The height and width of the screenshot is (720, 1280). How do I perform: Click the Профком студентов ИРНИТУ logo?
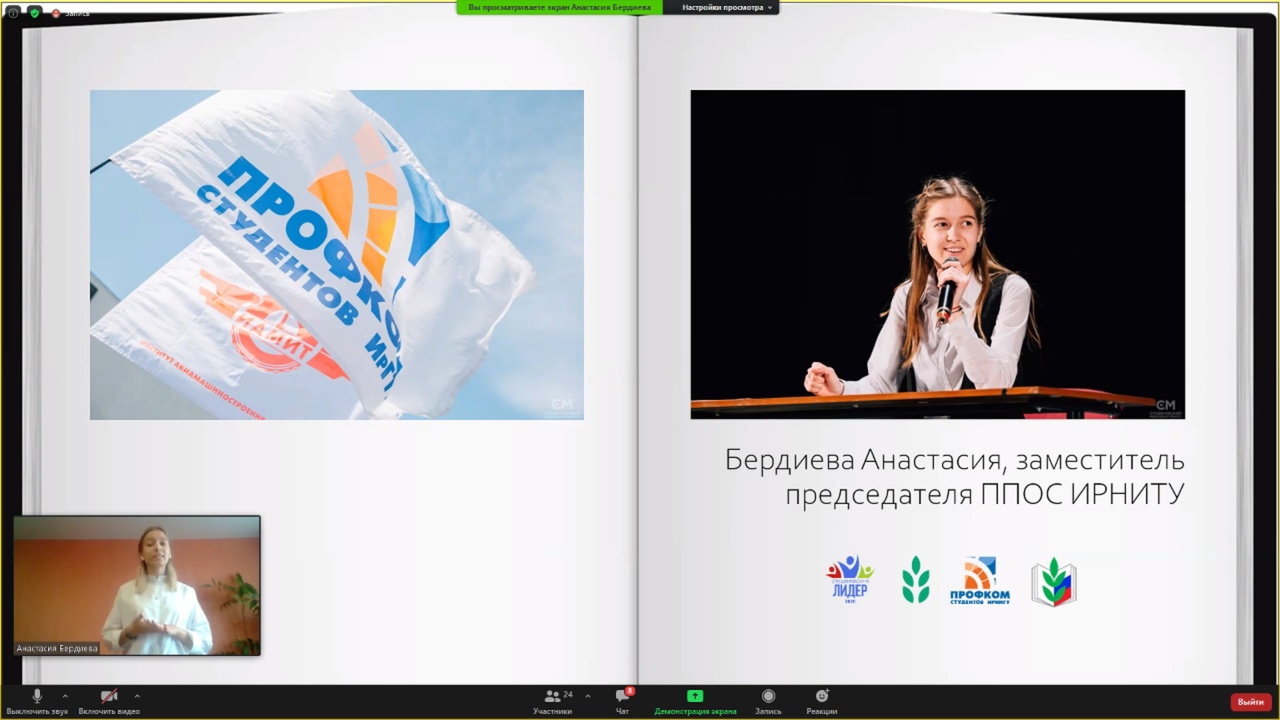point(980,580)
